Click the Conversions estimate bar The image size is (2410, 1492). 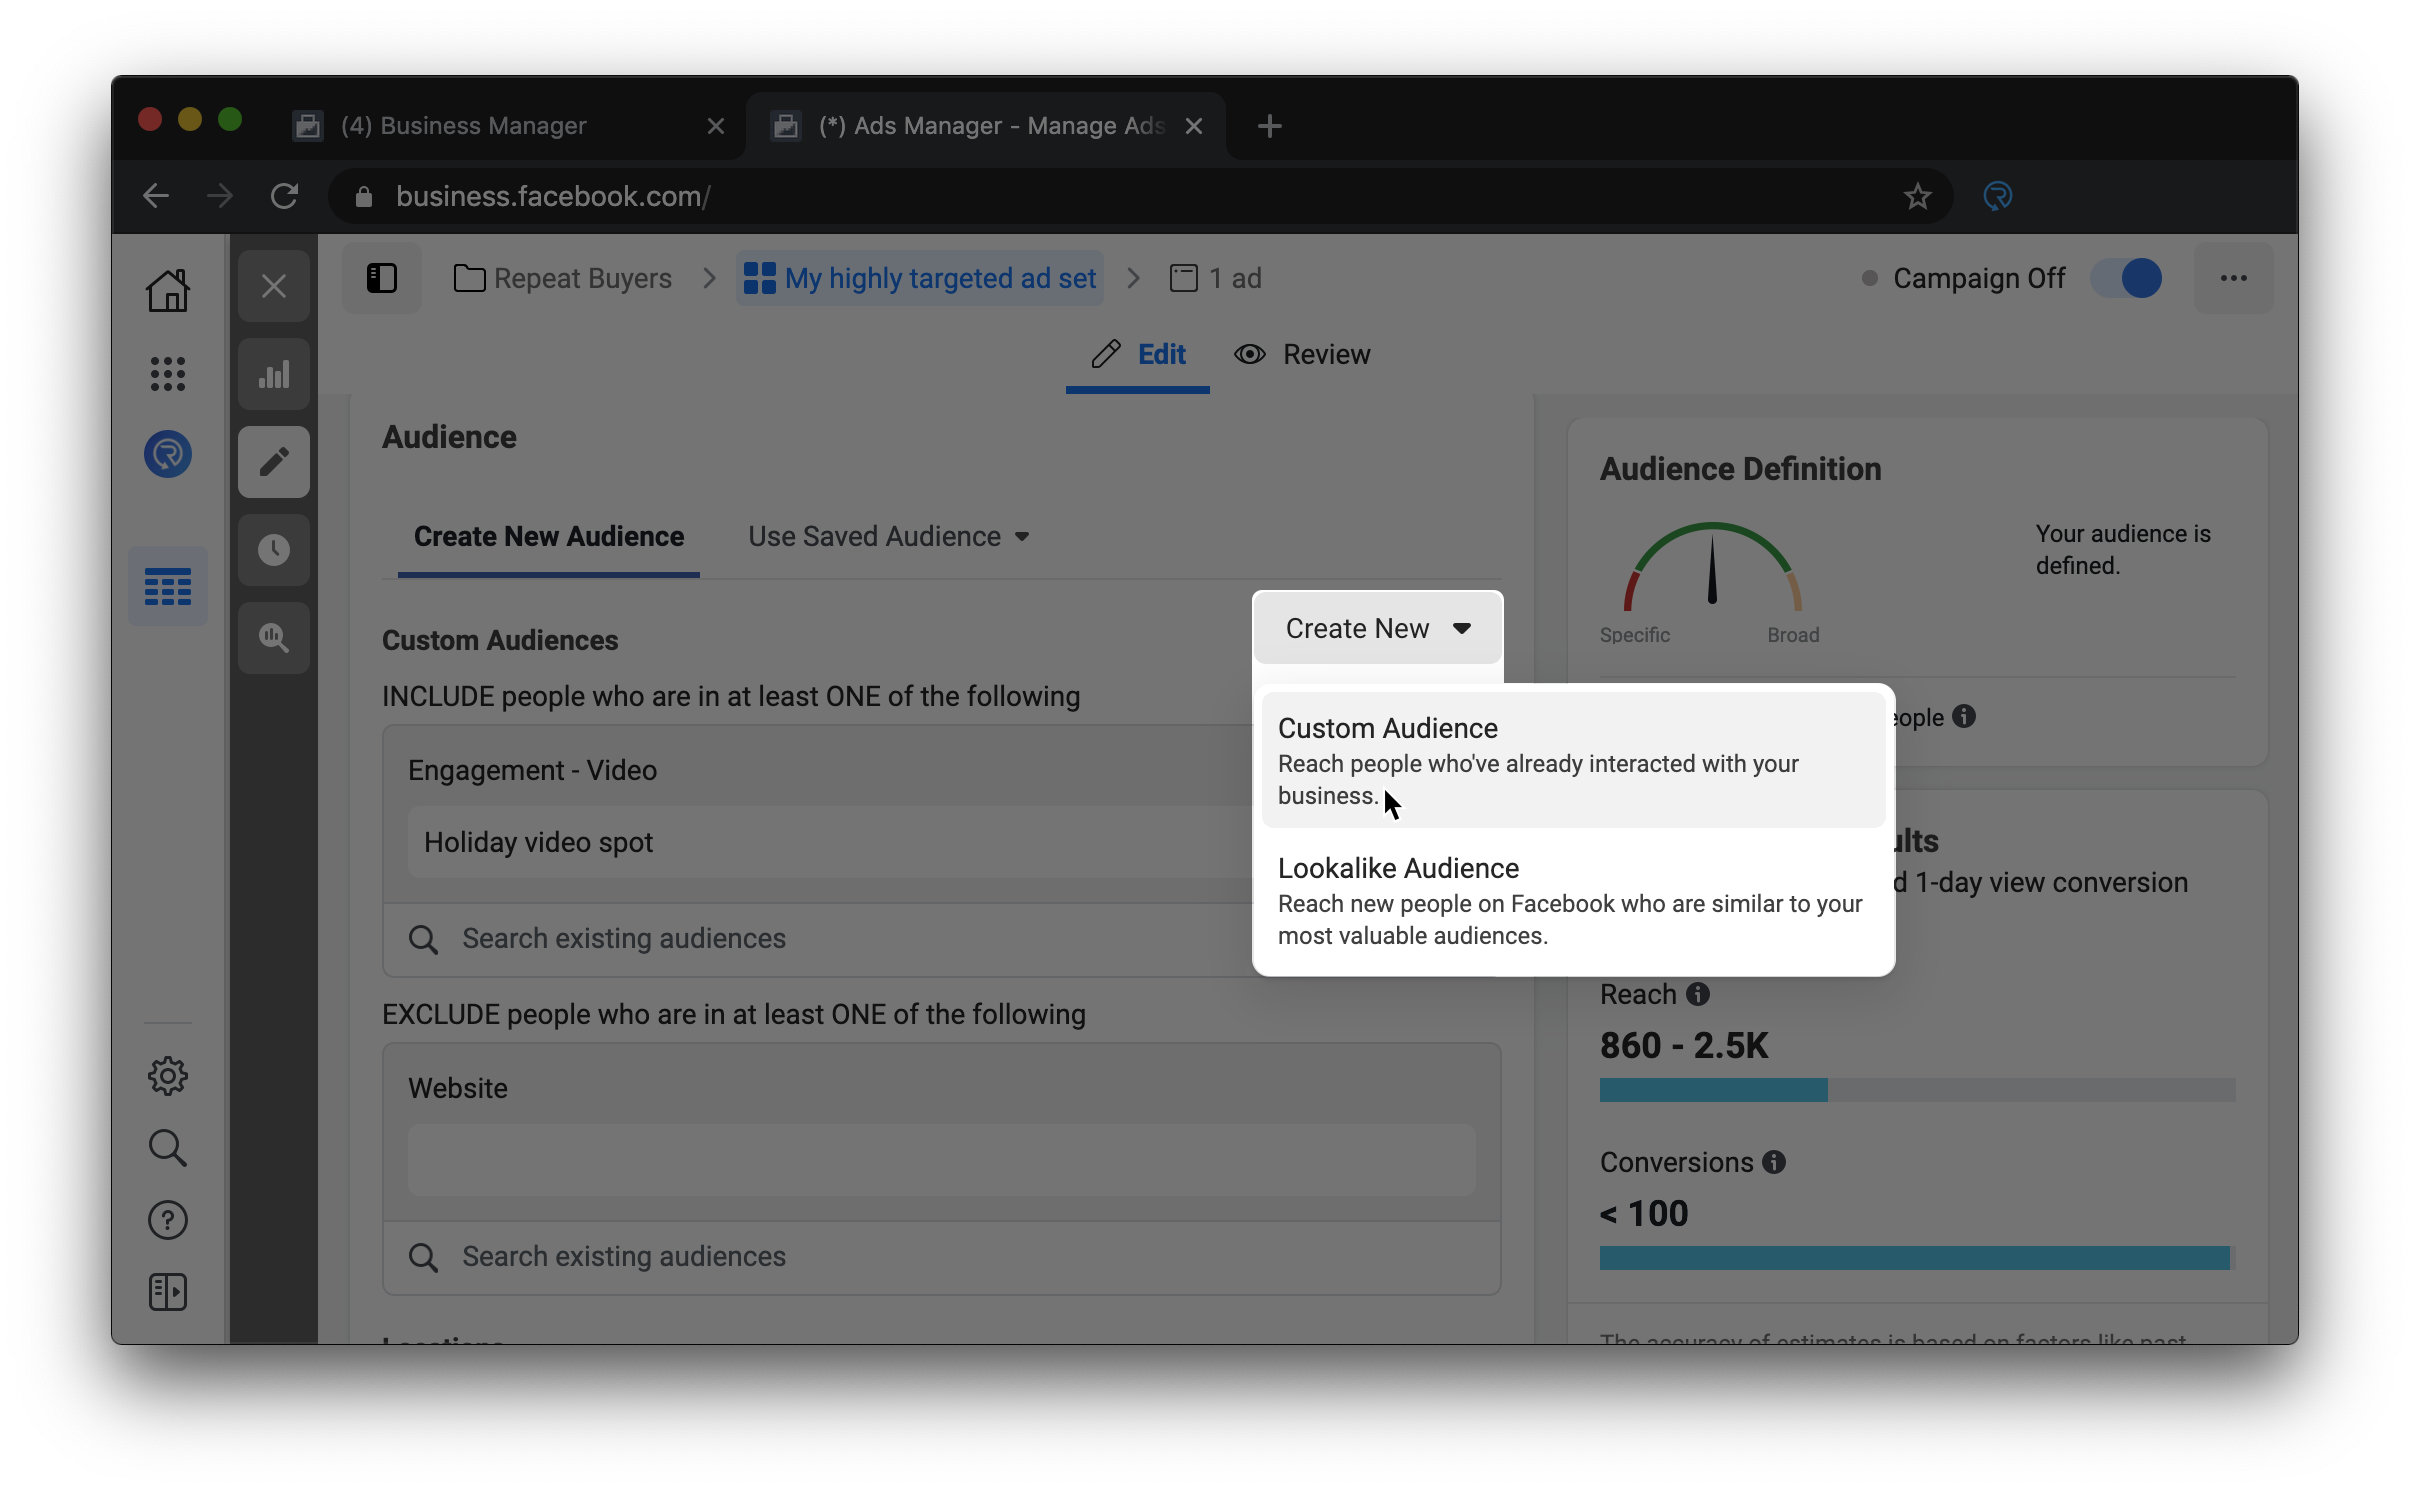(1917, 1258)
